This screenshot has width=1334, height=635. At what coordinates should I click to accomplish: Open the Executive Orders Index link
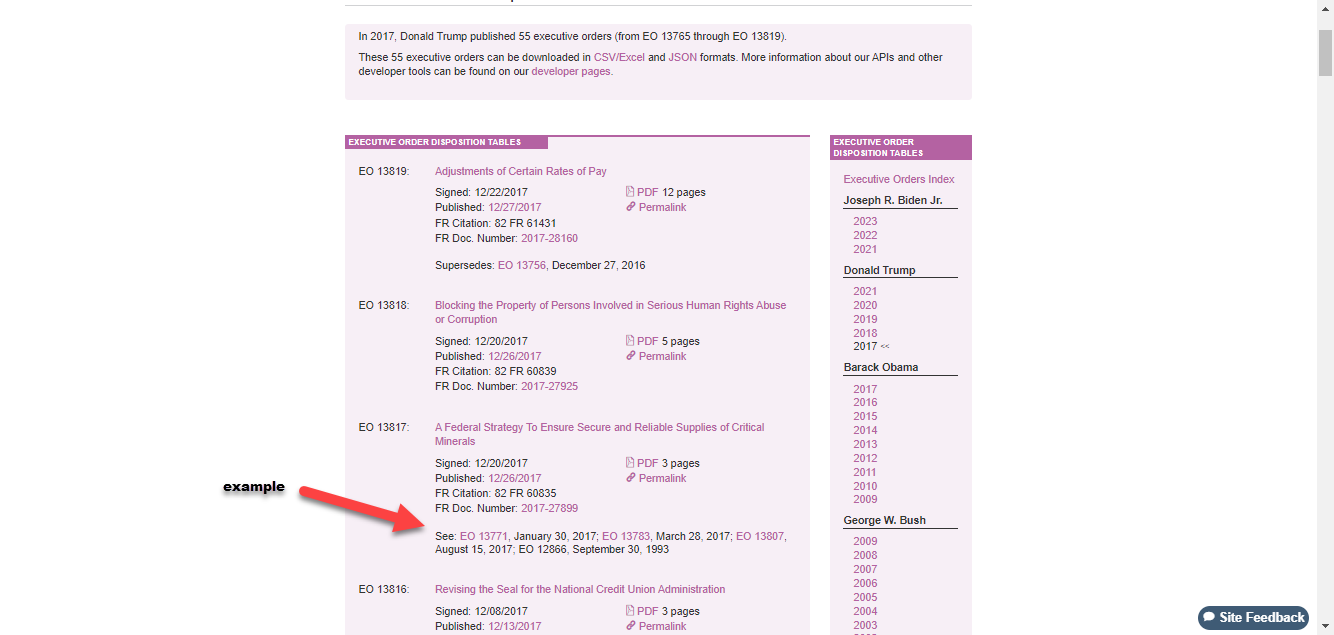pos(899,179)
